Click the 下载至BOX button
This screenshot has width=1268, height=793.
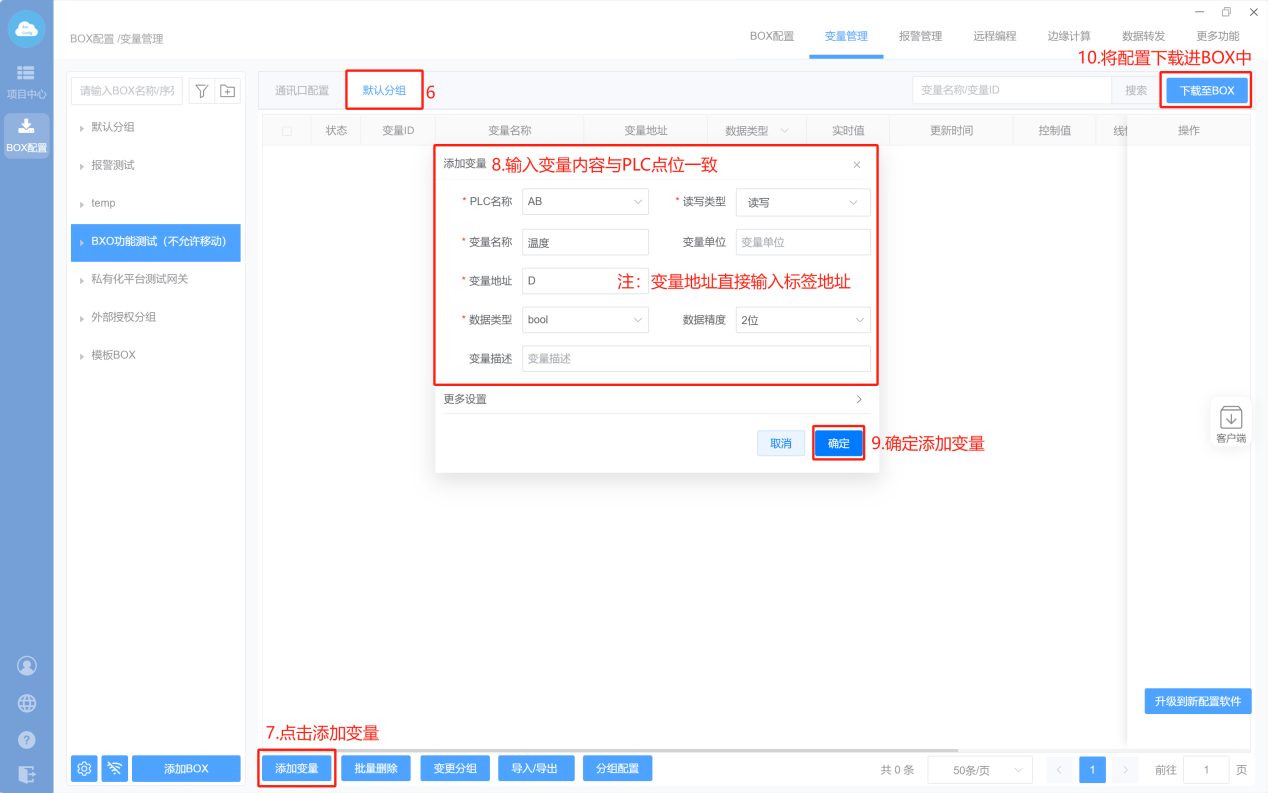tap(1206, 90)
